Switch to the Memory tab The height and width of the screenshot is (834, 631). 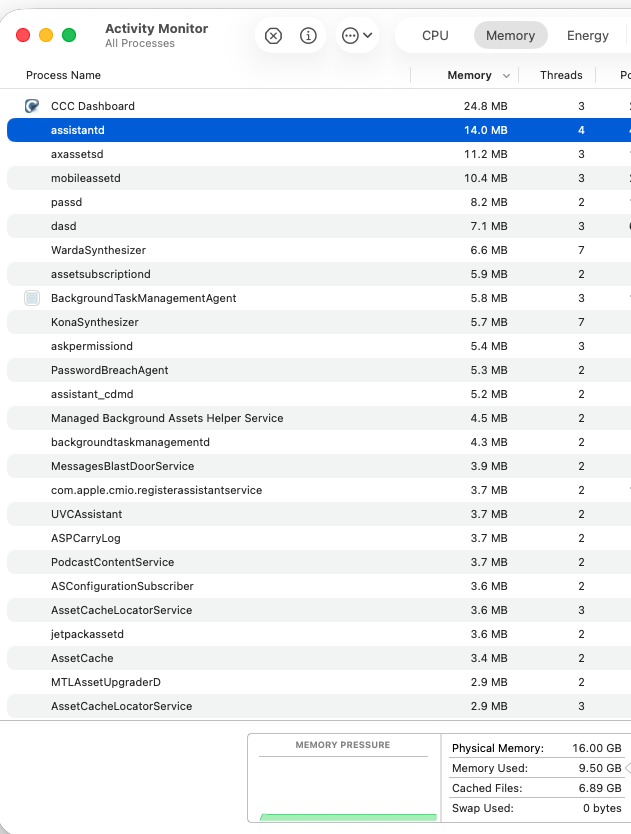pyautogui.click(x=510, y=36)
